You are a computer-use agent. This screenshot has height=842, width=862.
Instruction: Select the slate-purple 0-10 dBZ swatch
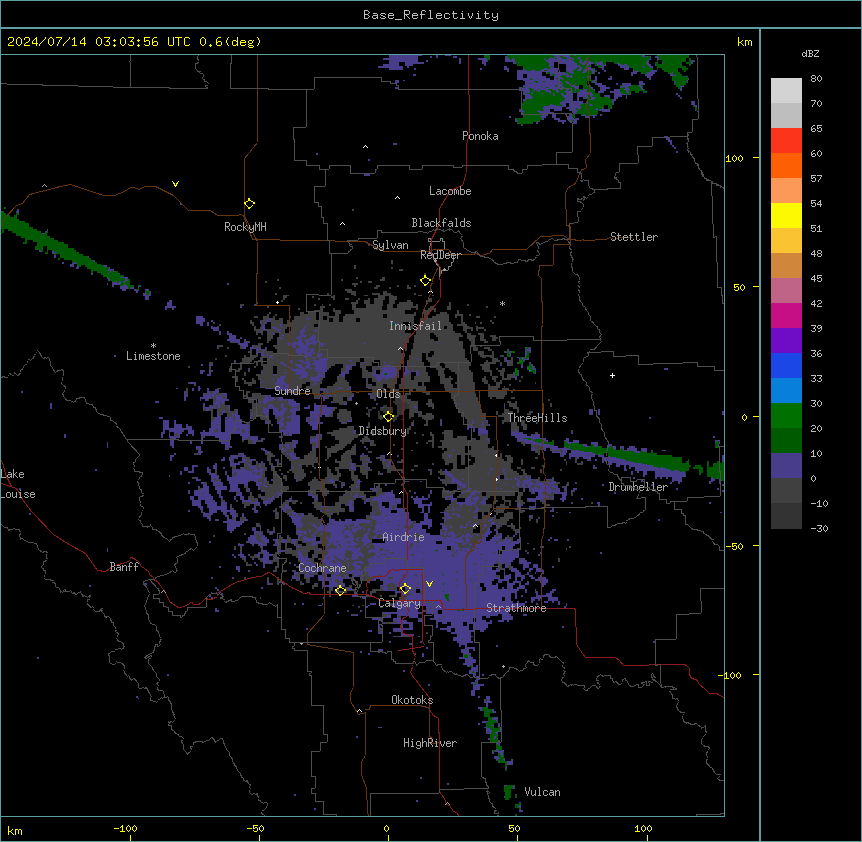(786, 466)
